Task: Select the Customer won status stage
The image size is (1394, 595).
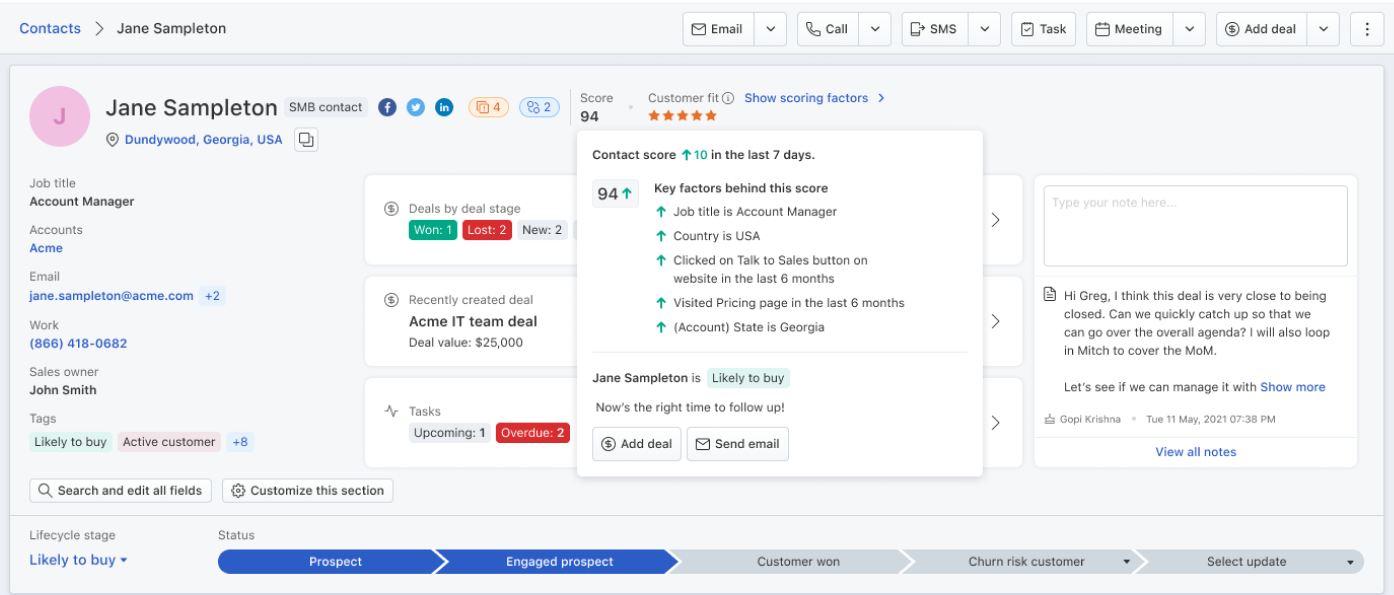Action: 798,562
